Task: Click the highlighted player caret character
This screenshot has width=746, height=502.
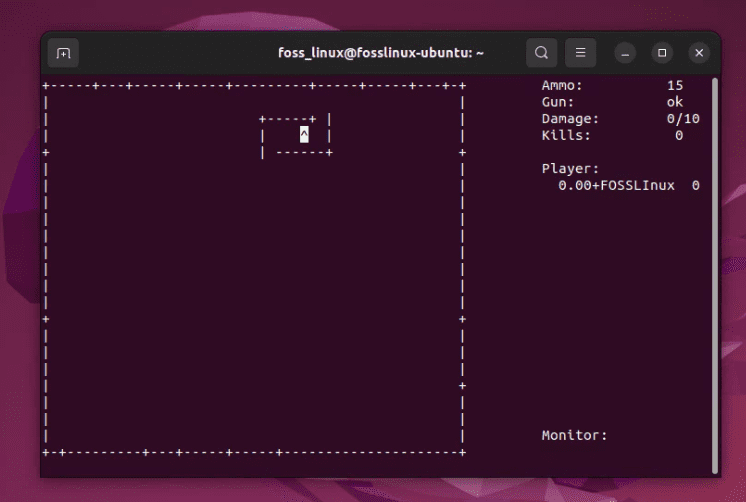Action: [304, 135]
